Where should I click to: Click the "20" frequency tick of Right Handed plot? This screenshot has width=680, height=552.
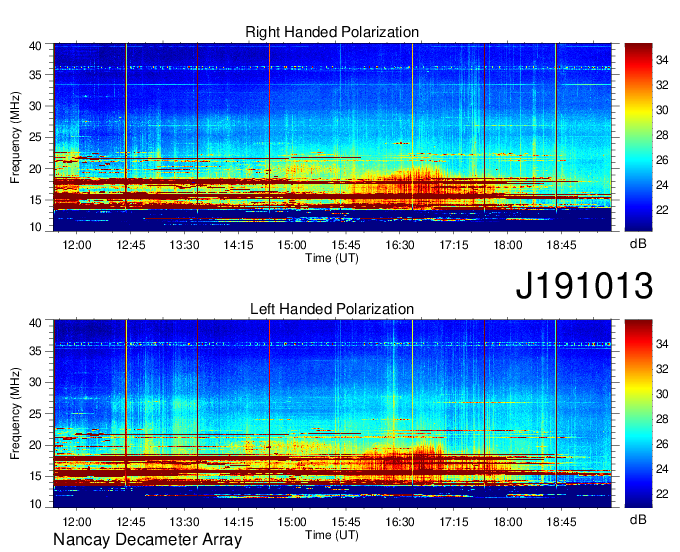tap(36, 169)
